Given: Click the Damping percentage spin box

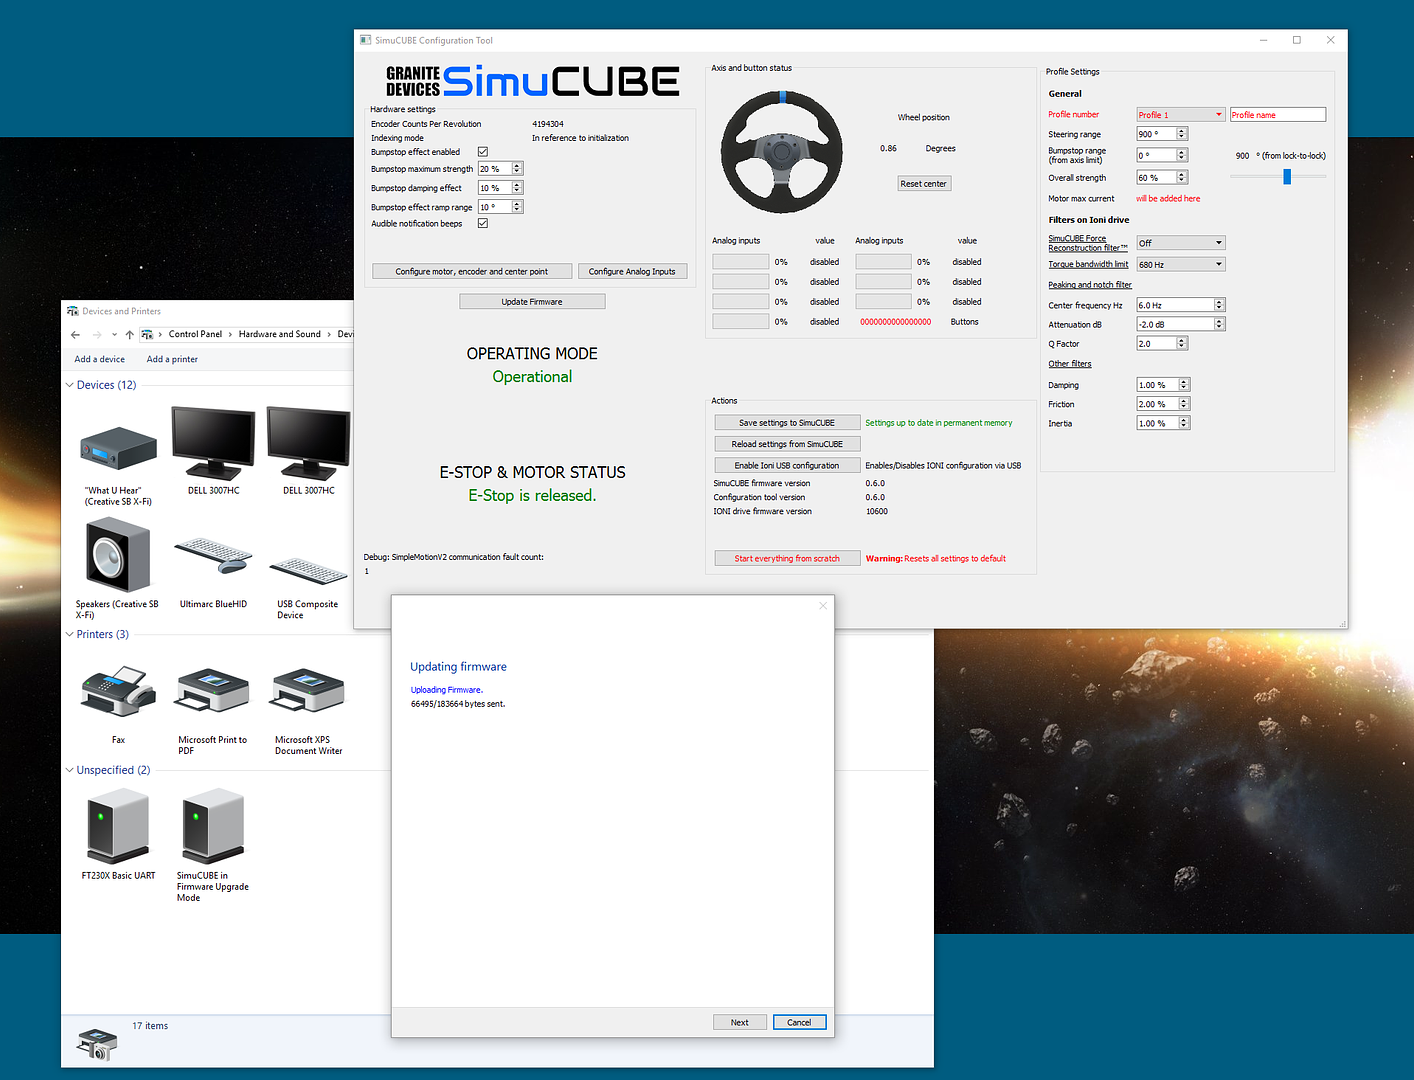Looking at the screenshot, I should (x=1163, y=385).
